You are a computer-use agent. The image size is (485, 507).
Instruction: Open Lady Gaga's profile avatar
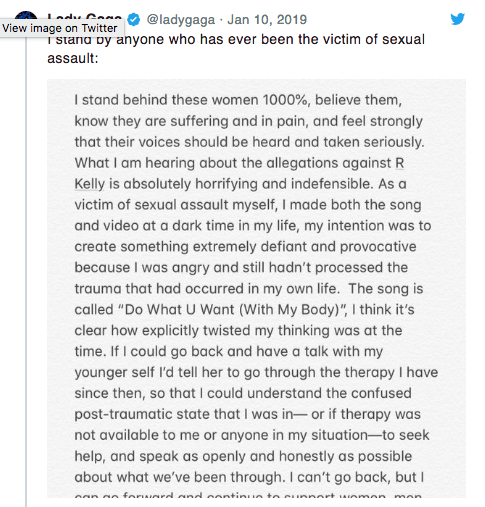click(x=26, y=15)
